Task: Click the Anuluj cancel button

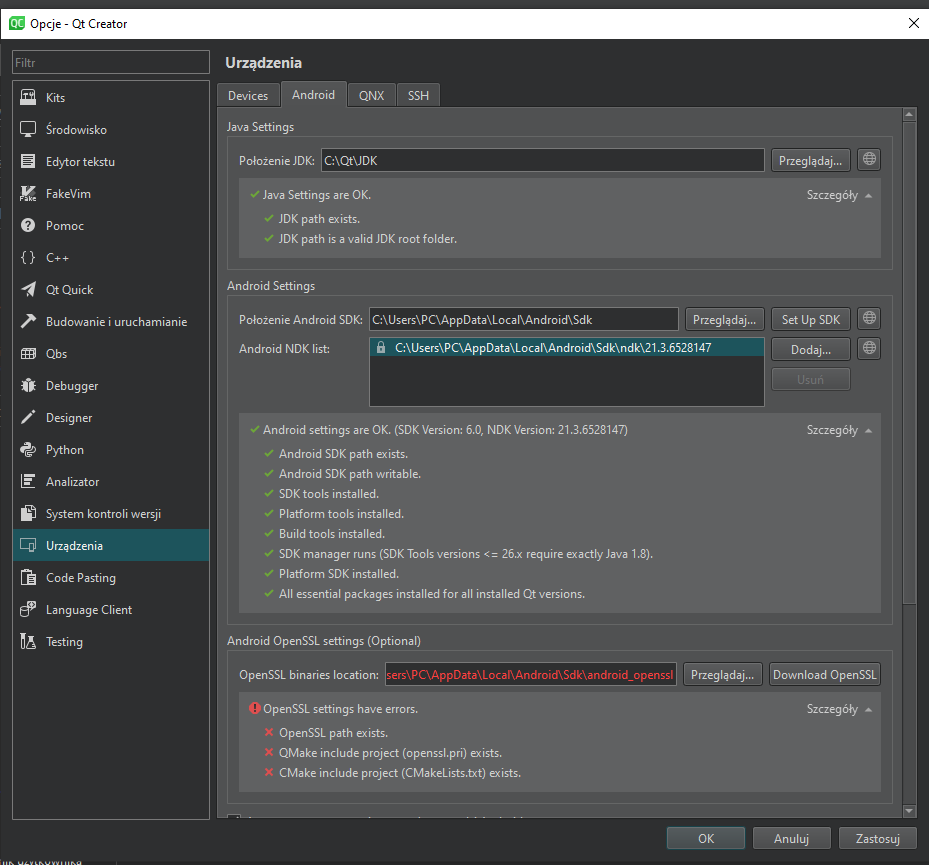Action: coord(792,838)
